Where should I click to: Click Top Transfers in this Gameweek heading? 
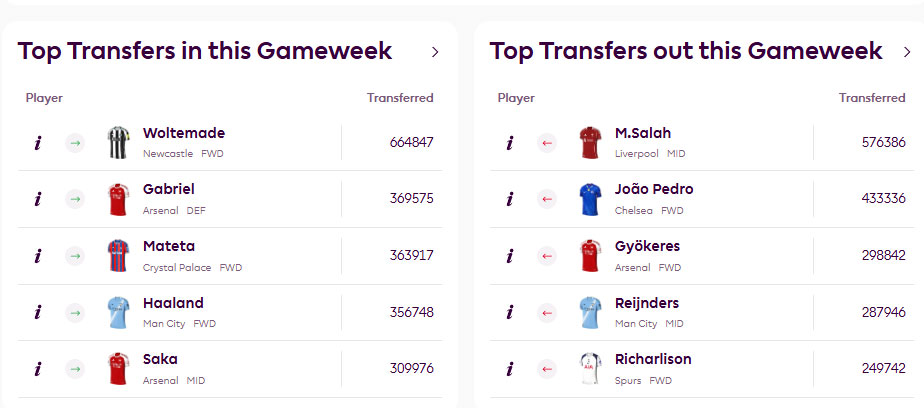pos(205,51)
